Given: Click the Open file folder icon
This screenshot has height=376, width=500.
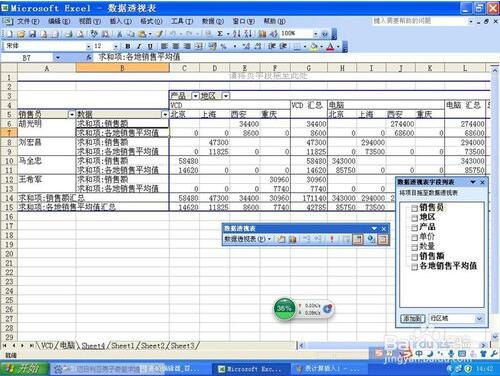Looking at the screenshot, I should [x=21, y=34].
